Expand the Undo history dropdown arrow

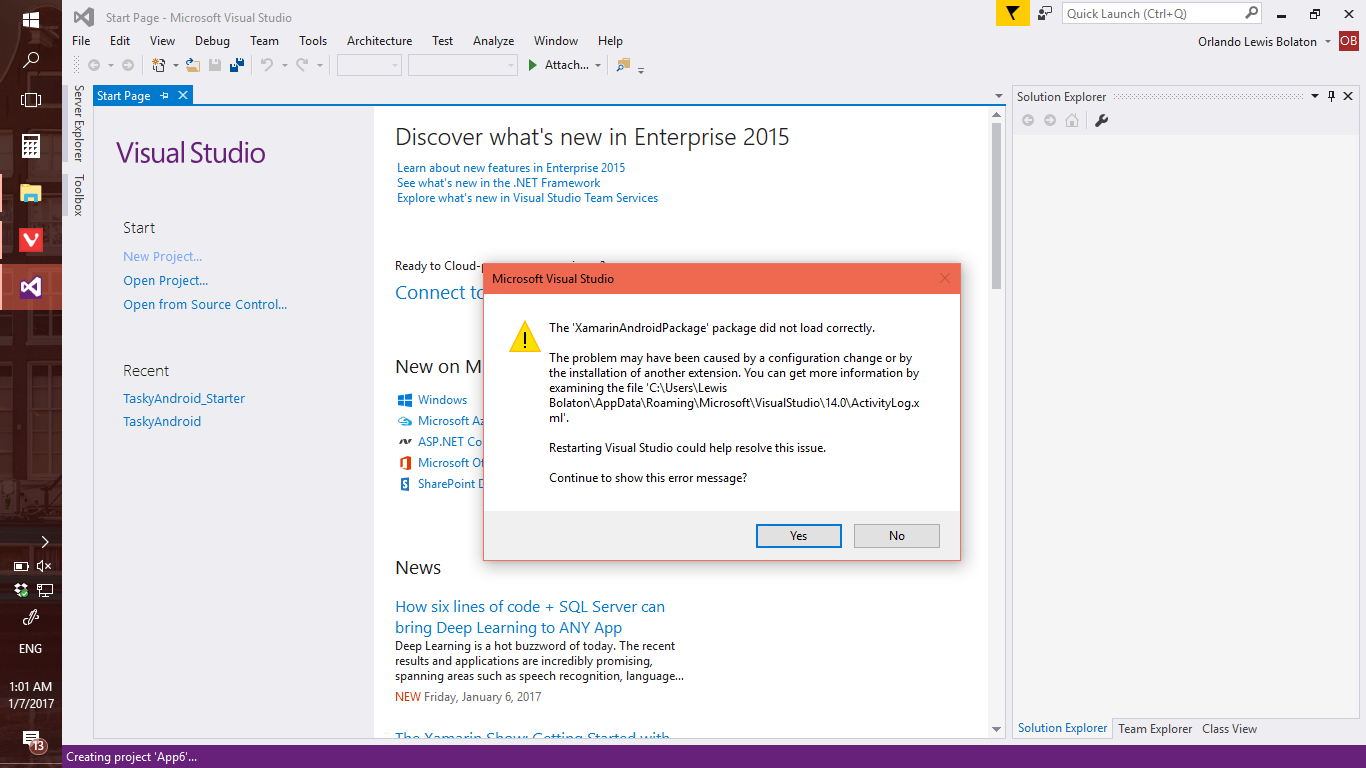pos(284,66)
